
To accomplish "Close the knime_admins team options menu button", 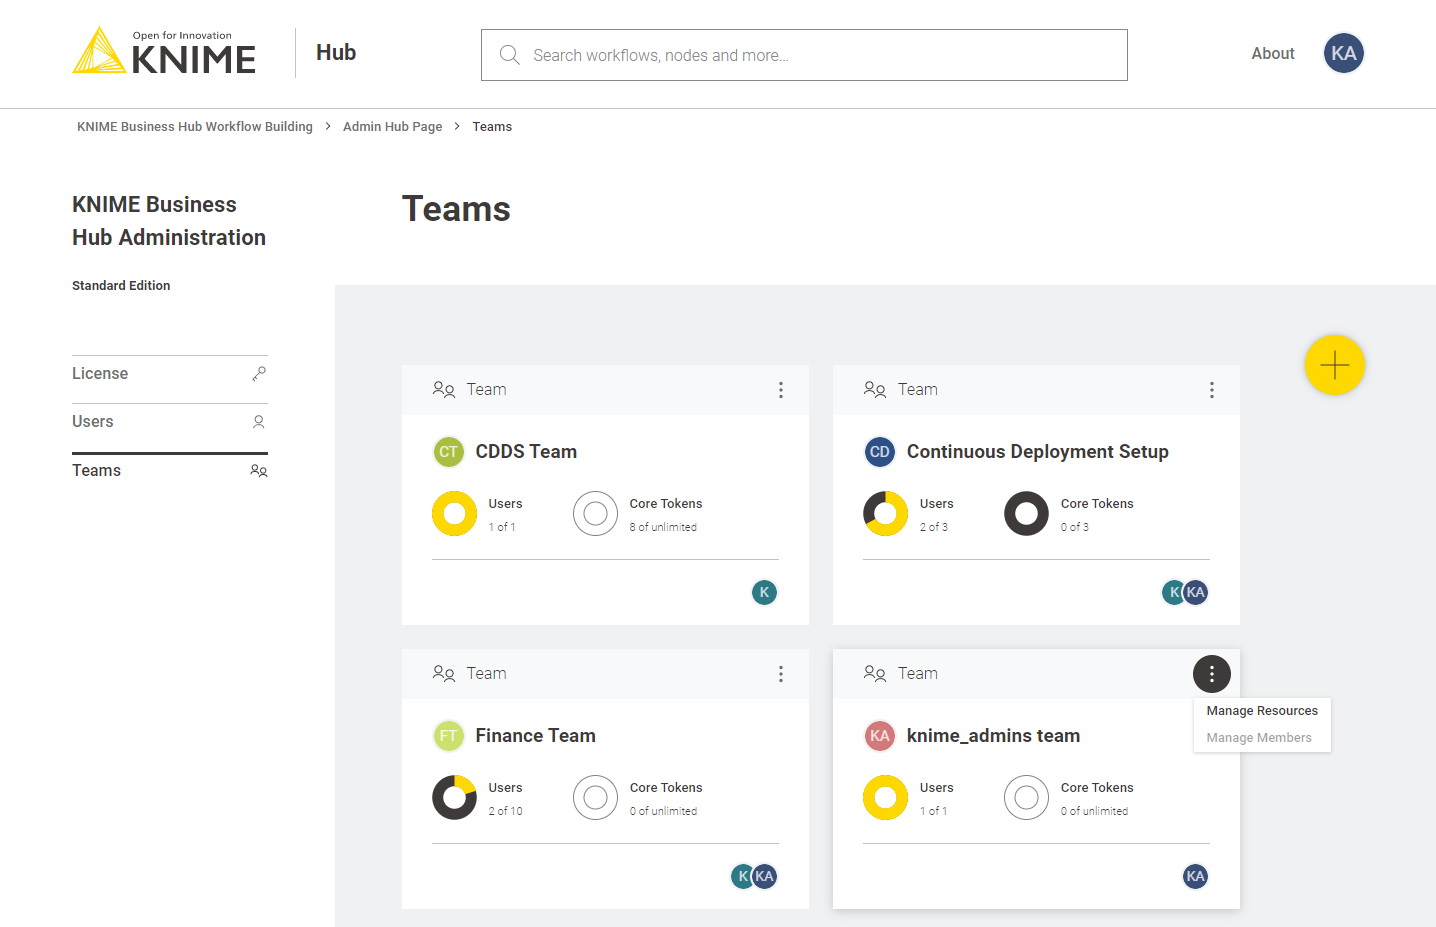I will point(1211,674).
